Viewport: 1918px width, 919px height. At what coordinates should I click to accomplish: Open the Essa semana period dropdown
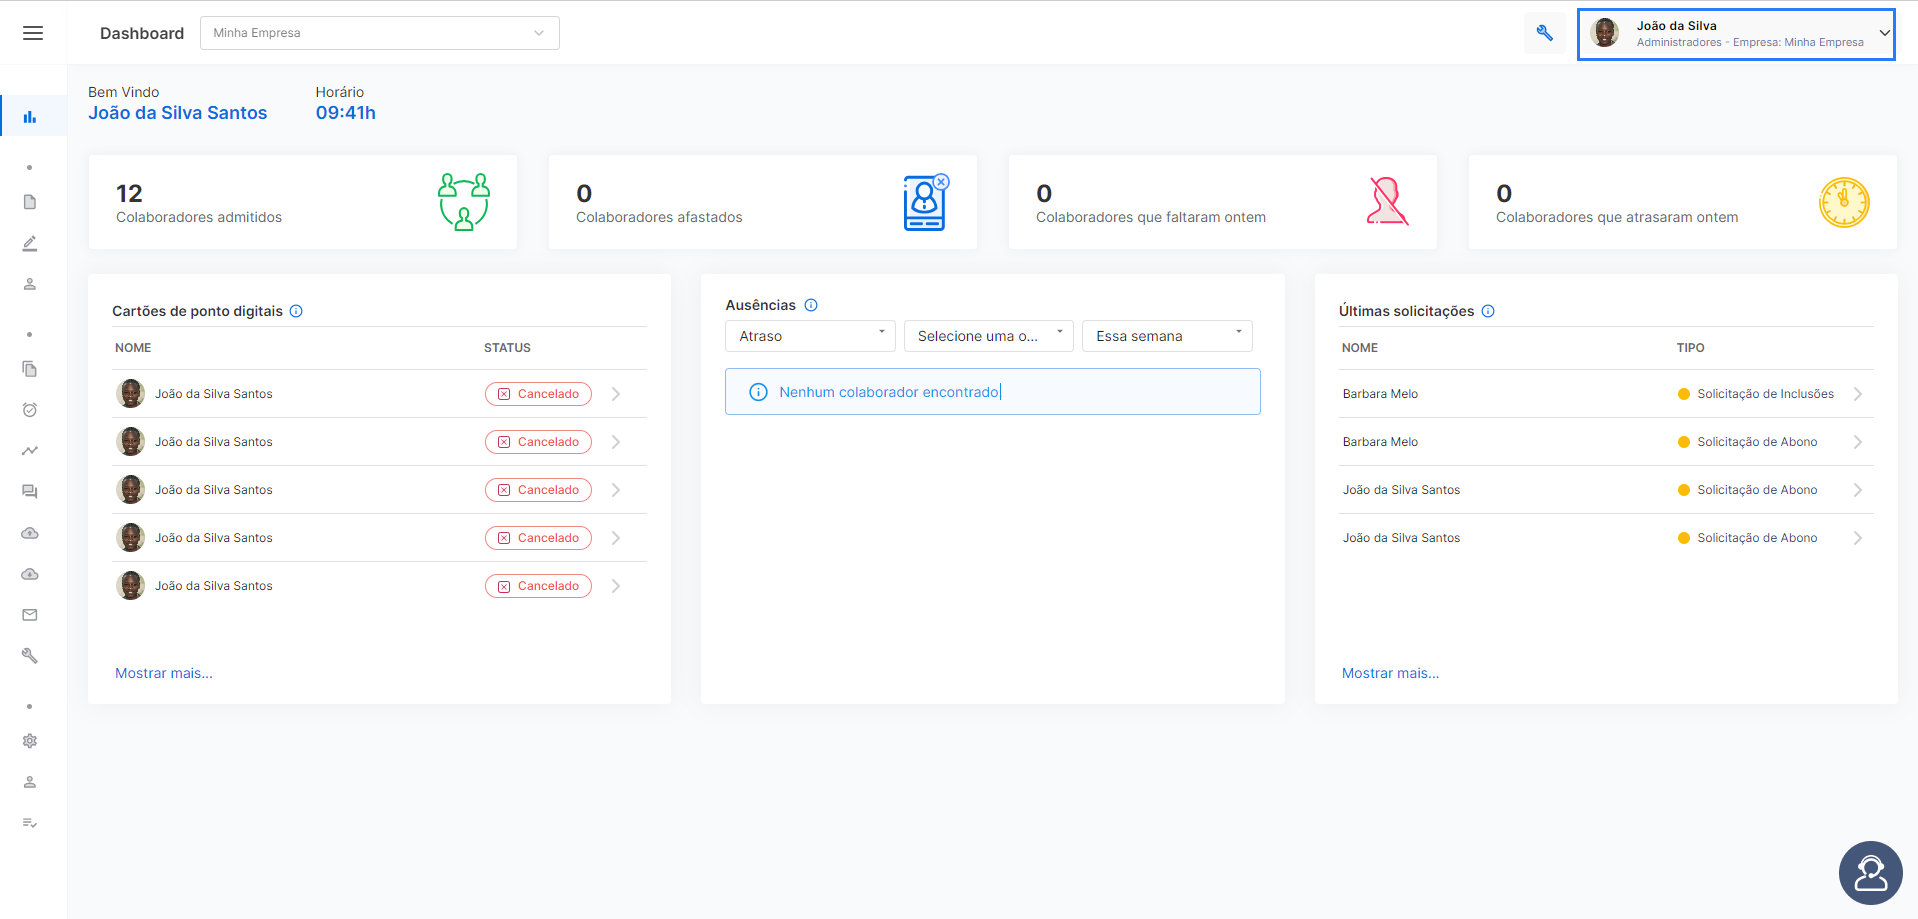tap(1167, 336)
